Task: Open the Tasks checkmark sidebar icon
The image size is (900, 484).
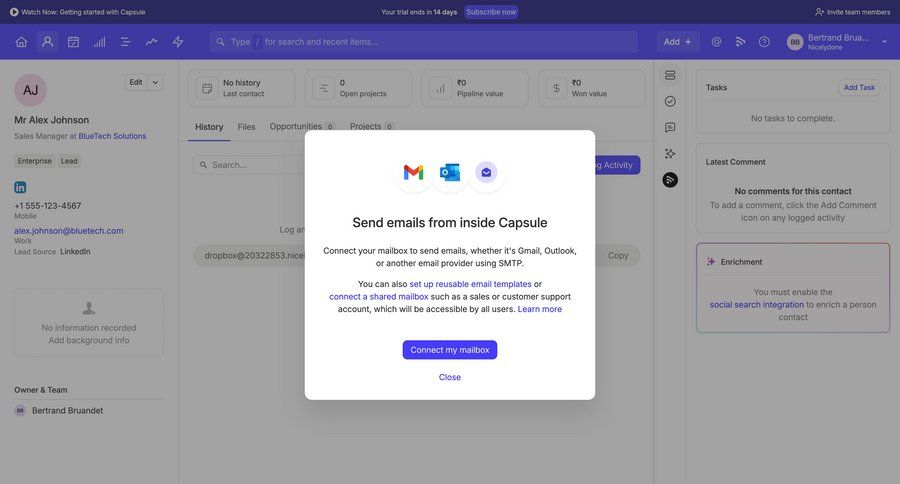Action: (x=670, y=101)
